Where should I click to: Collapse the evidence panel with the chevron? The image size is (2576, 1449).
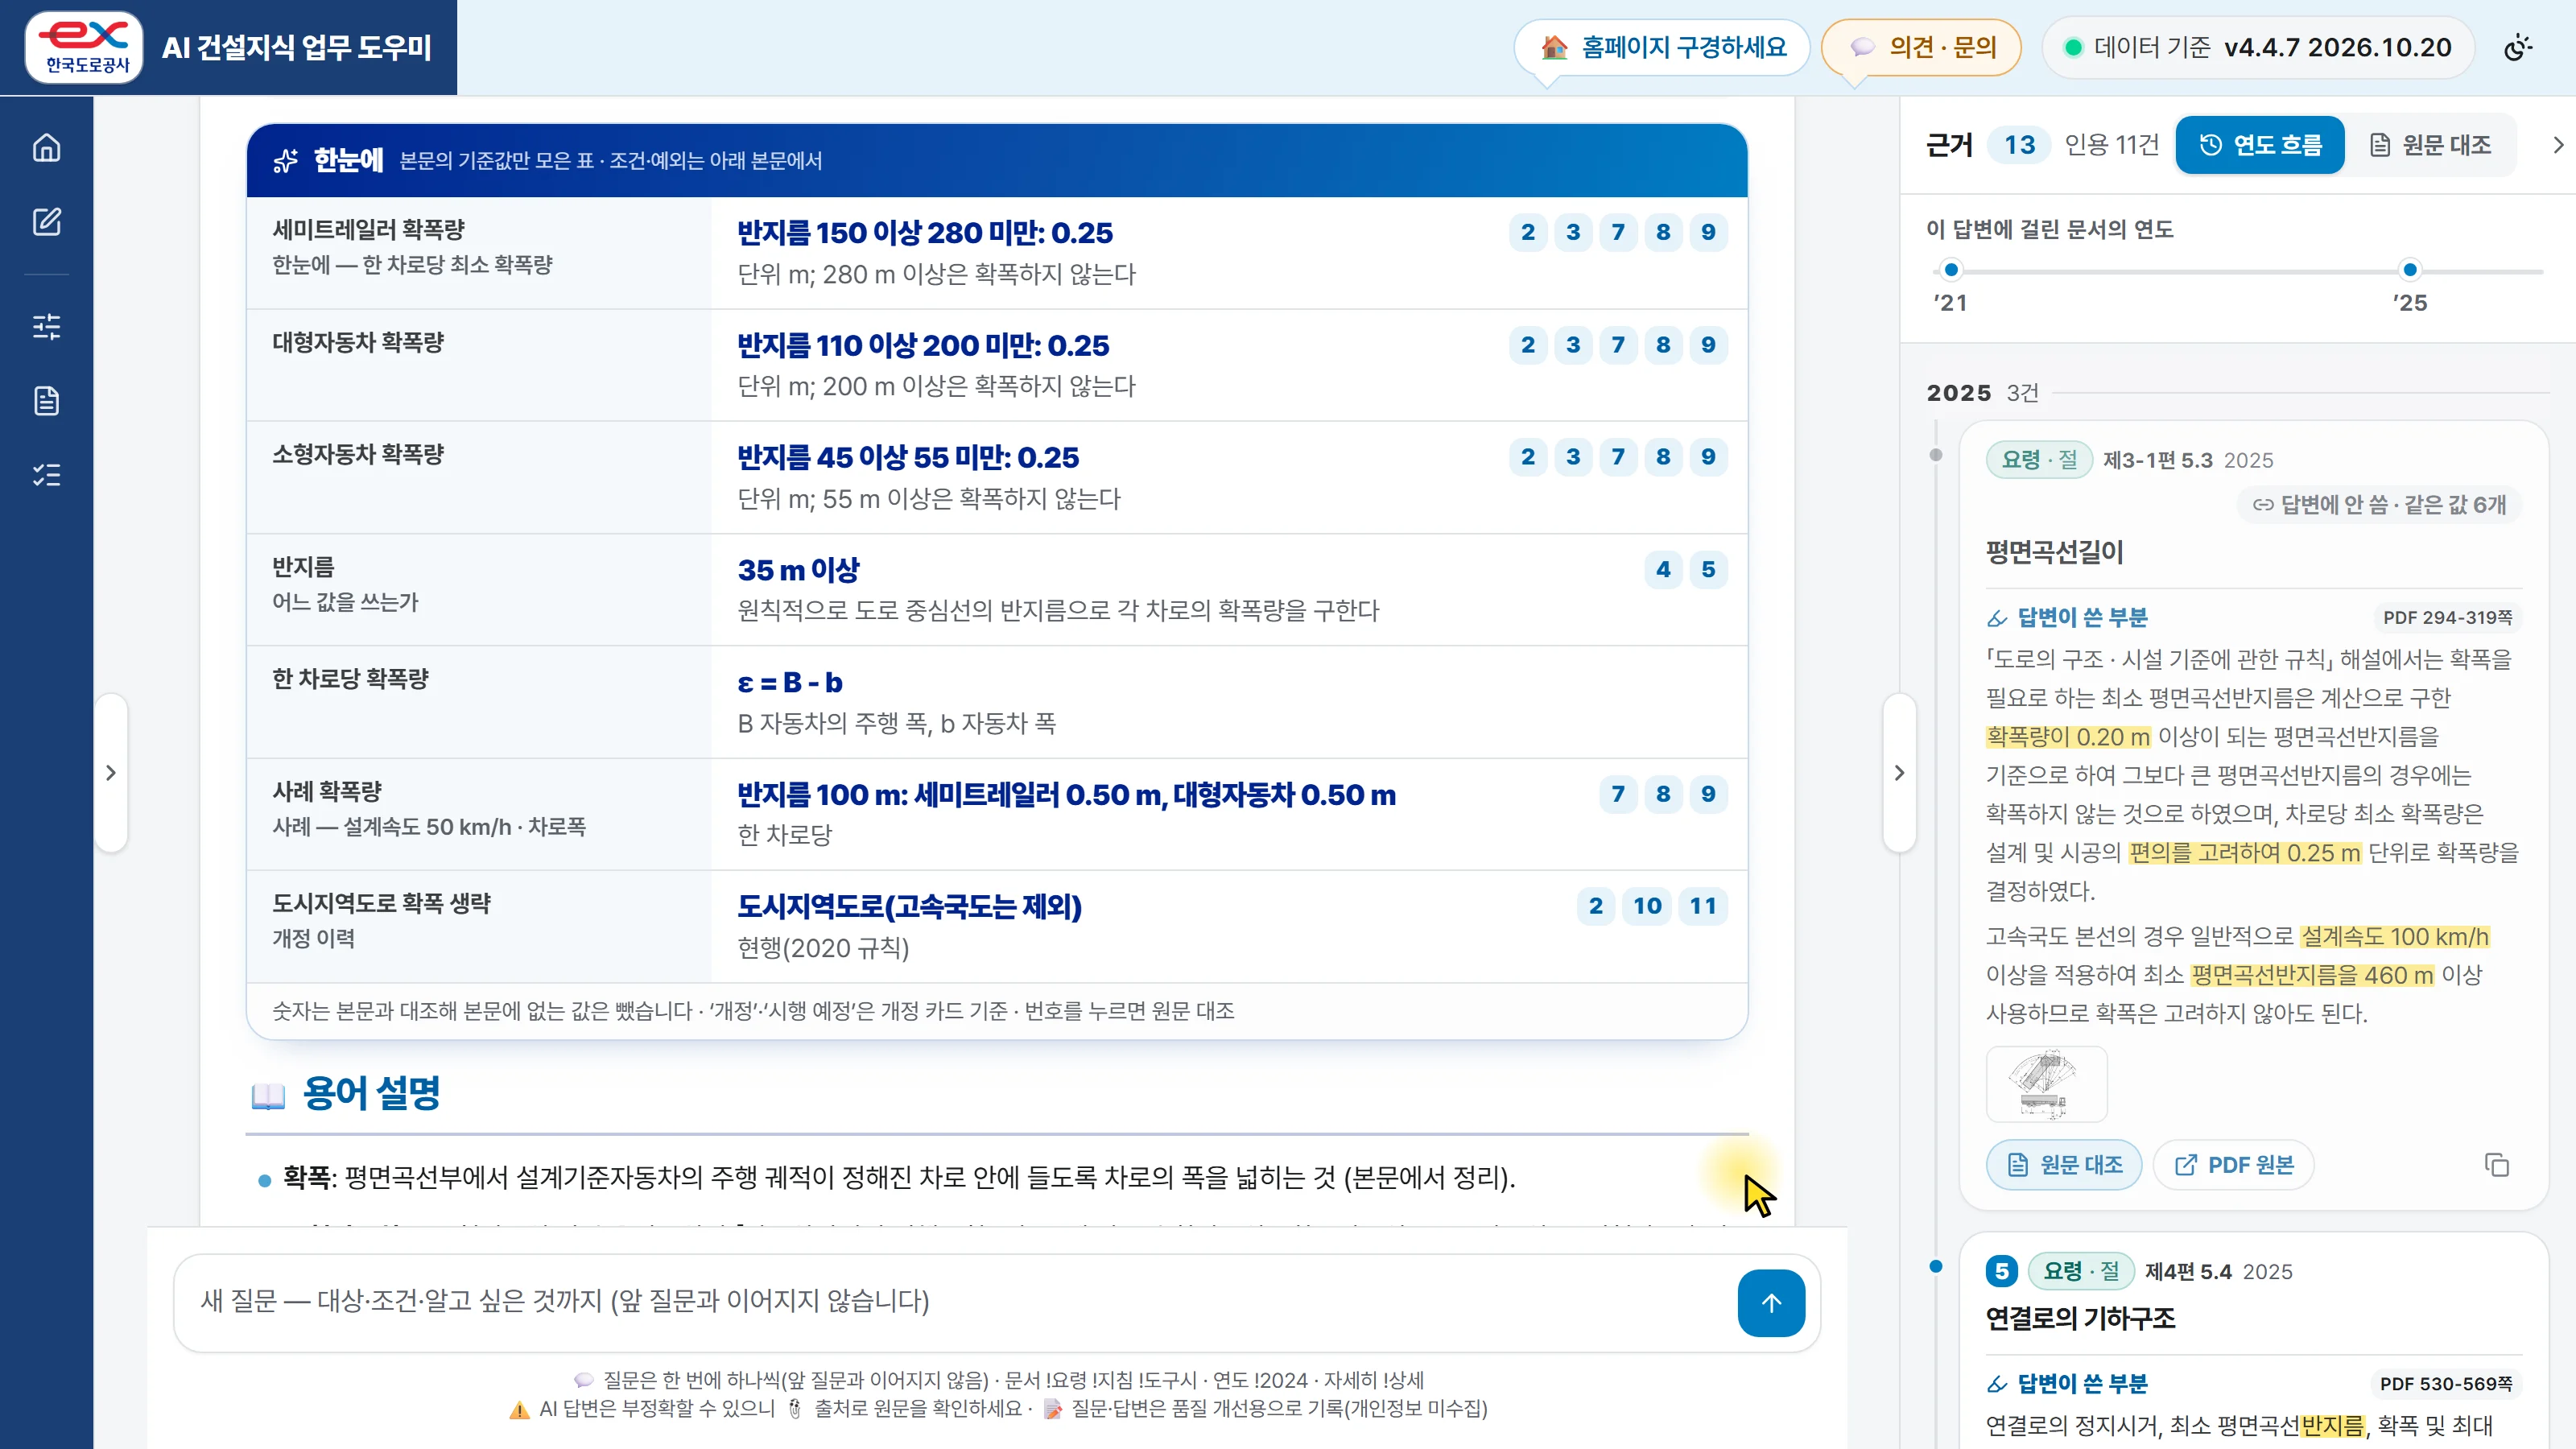click(x=1899, y=772)
